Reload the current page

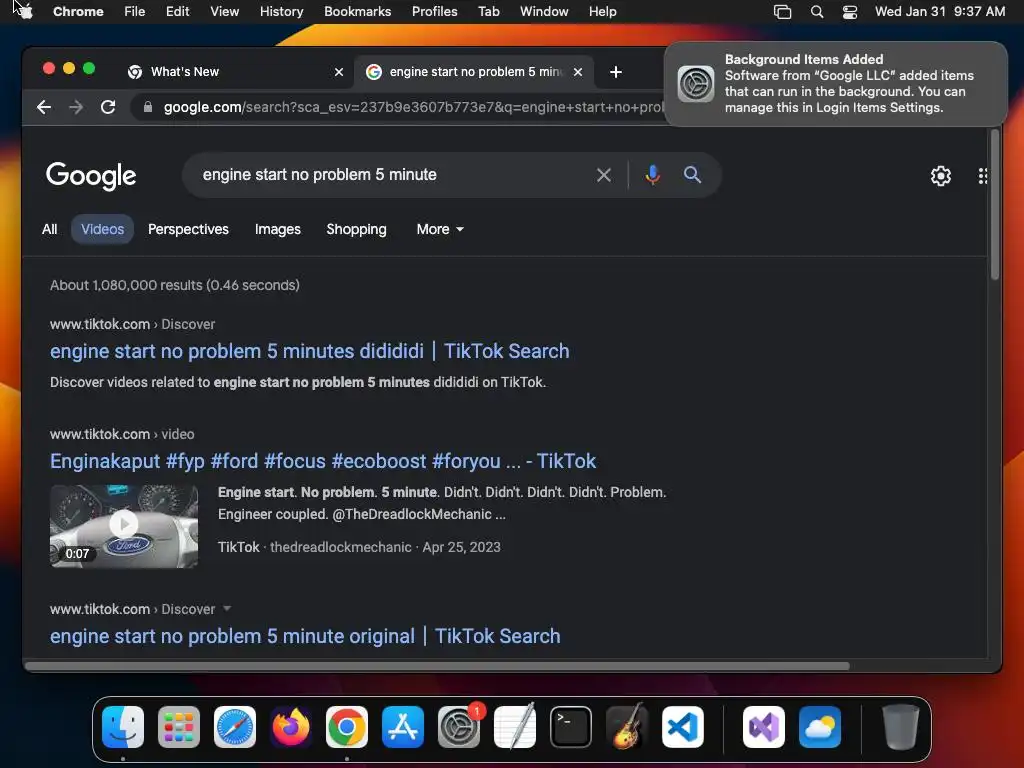click(108, 107)
